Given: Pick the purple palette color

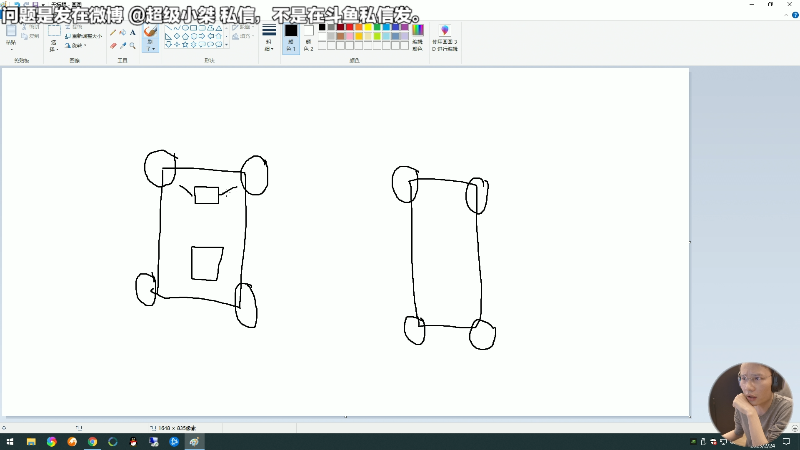Looking at the screenshot, I should pos(405,28).
